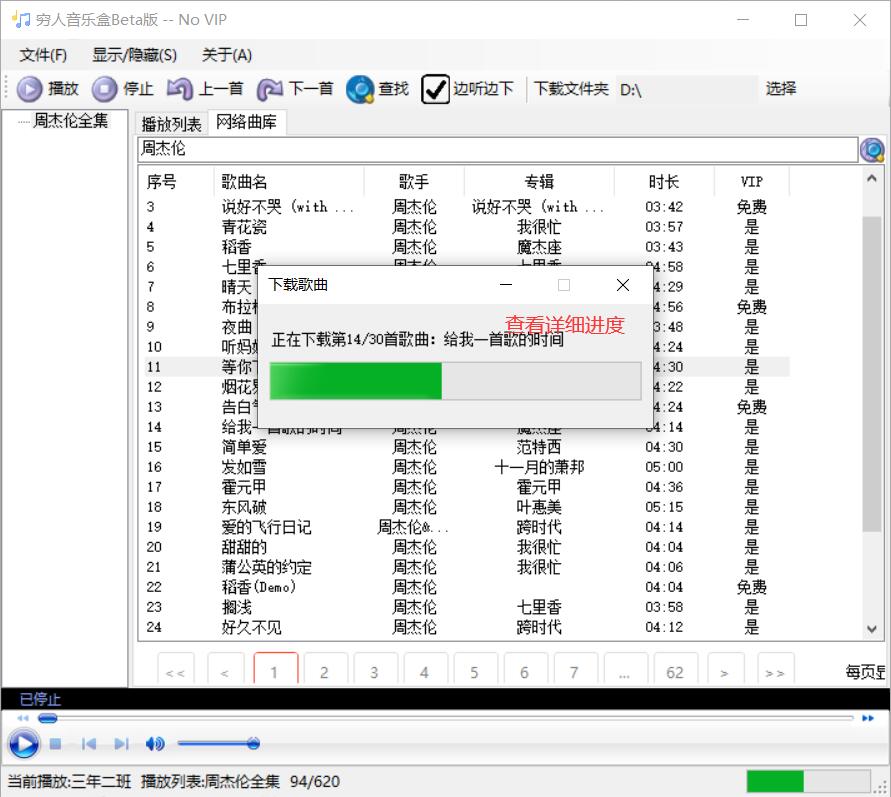Screen dimensions: 891x797
Task: Close the 下载歌曲 dialog
Action: click(623, 285)
